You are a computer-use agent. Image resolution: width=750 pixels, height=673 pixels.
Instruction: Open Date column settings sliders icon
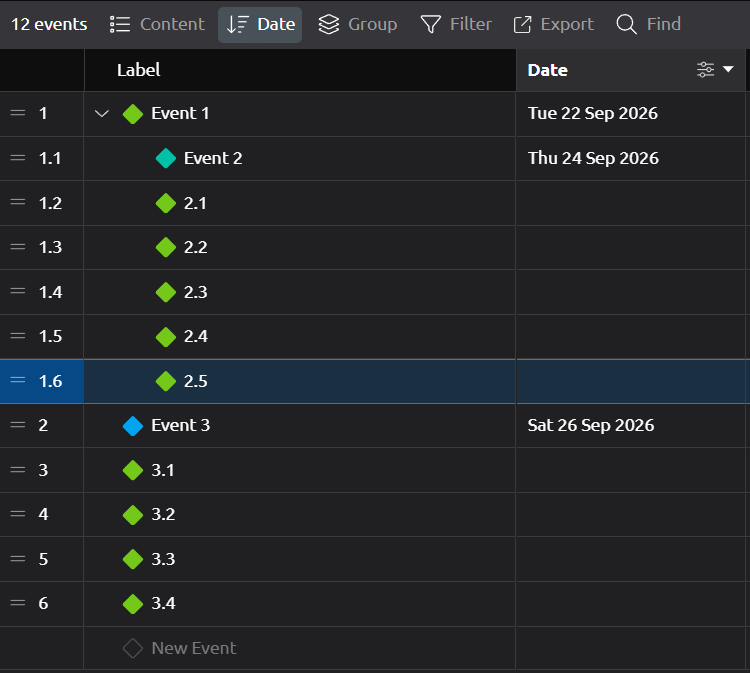pyautogui.click(x=706, y=70)
